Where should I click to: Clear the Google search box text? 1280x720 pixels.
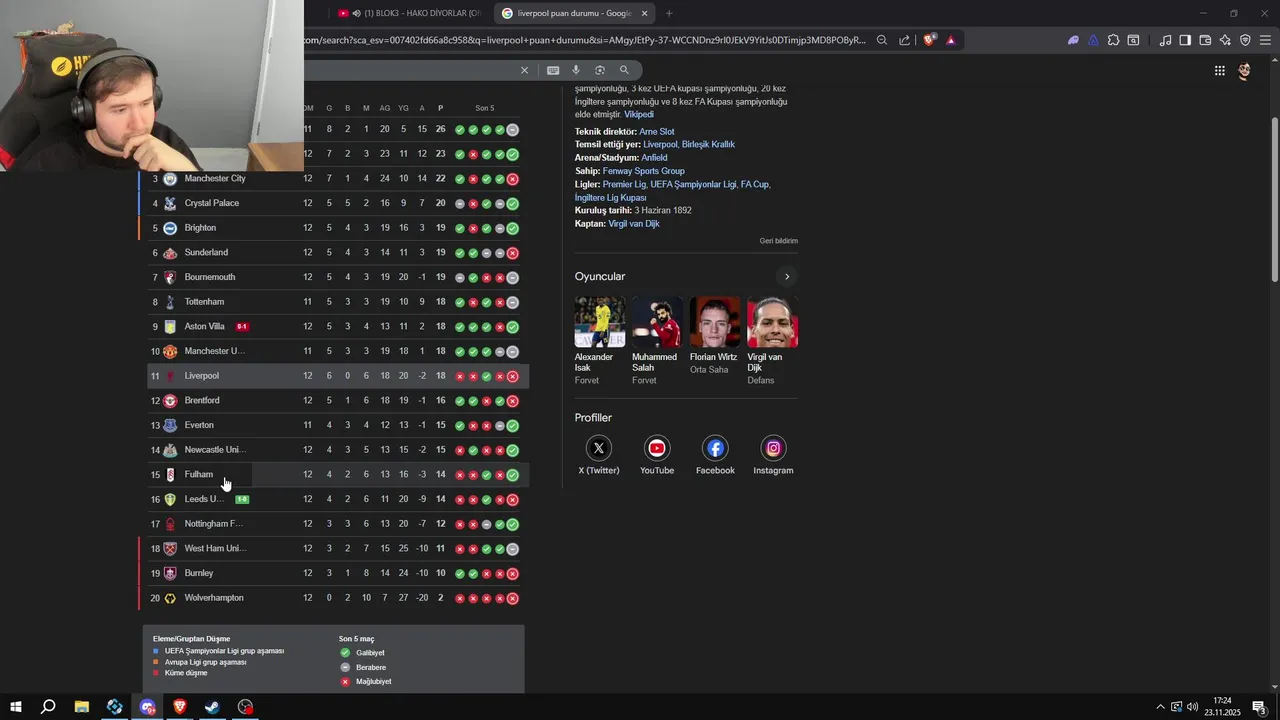524,70
